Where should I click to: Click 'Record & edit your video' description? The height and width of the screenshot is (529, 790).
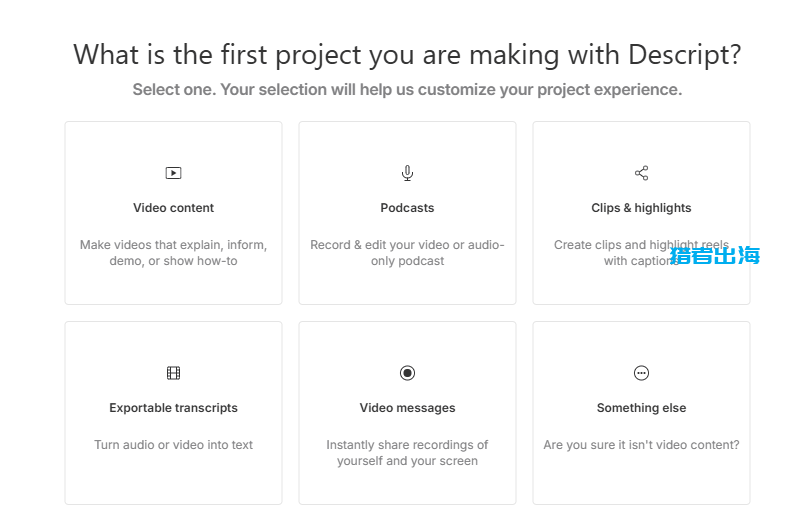[x=407, y=252]
